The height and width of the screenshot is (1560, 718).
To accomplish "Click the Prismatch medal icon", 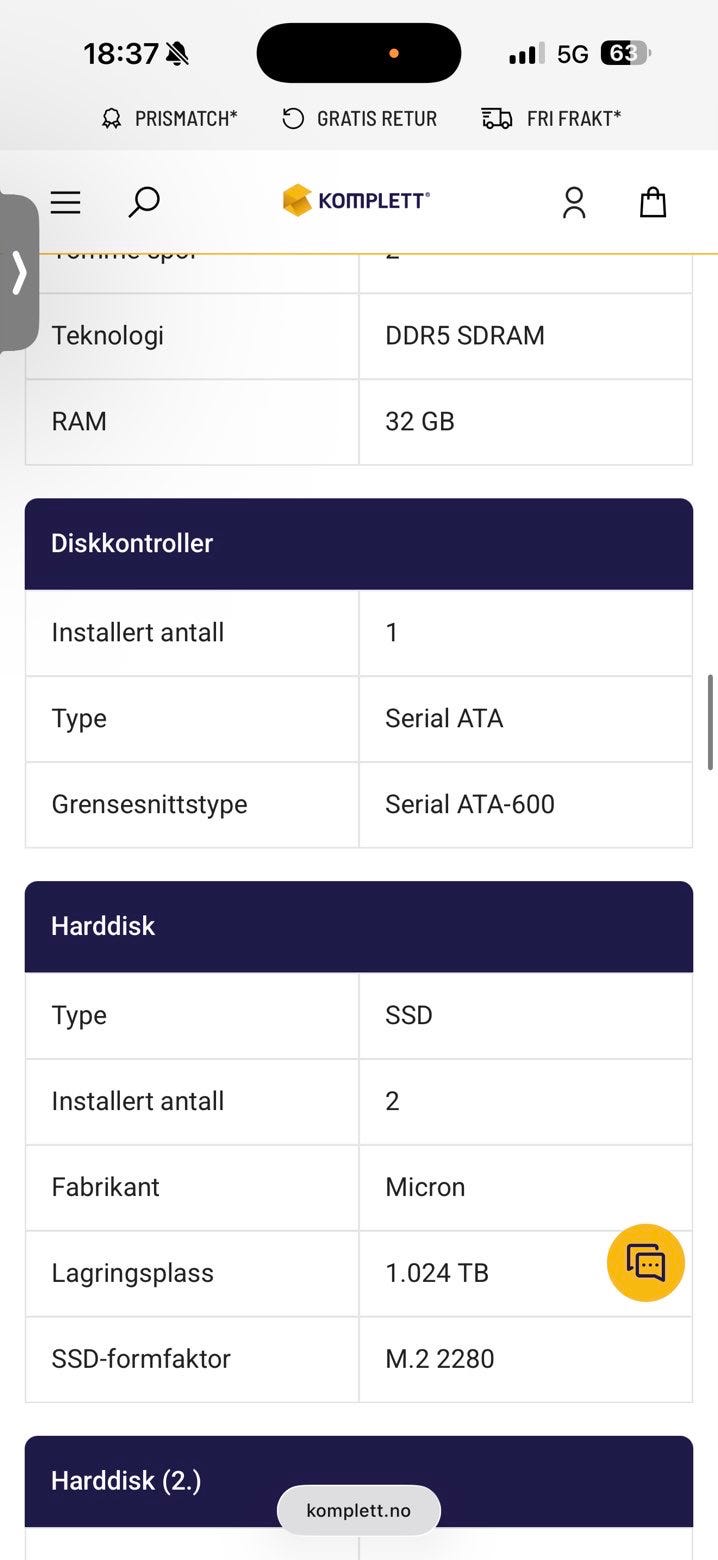I will [110, 118].
